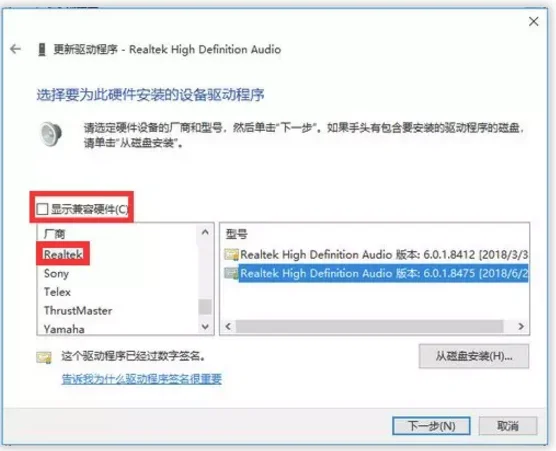Click the back arrow icon
This screenshot has height=451, width=556.
point(15,49)
